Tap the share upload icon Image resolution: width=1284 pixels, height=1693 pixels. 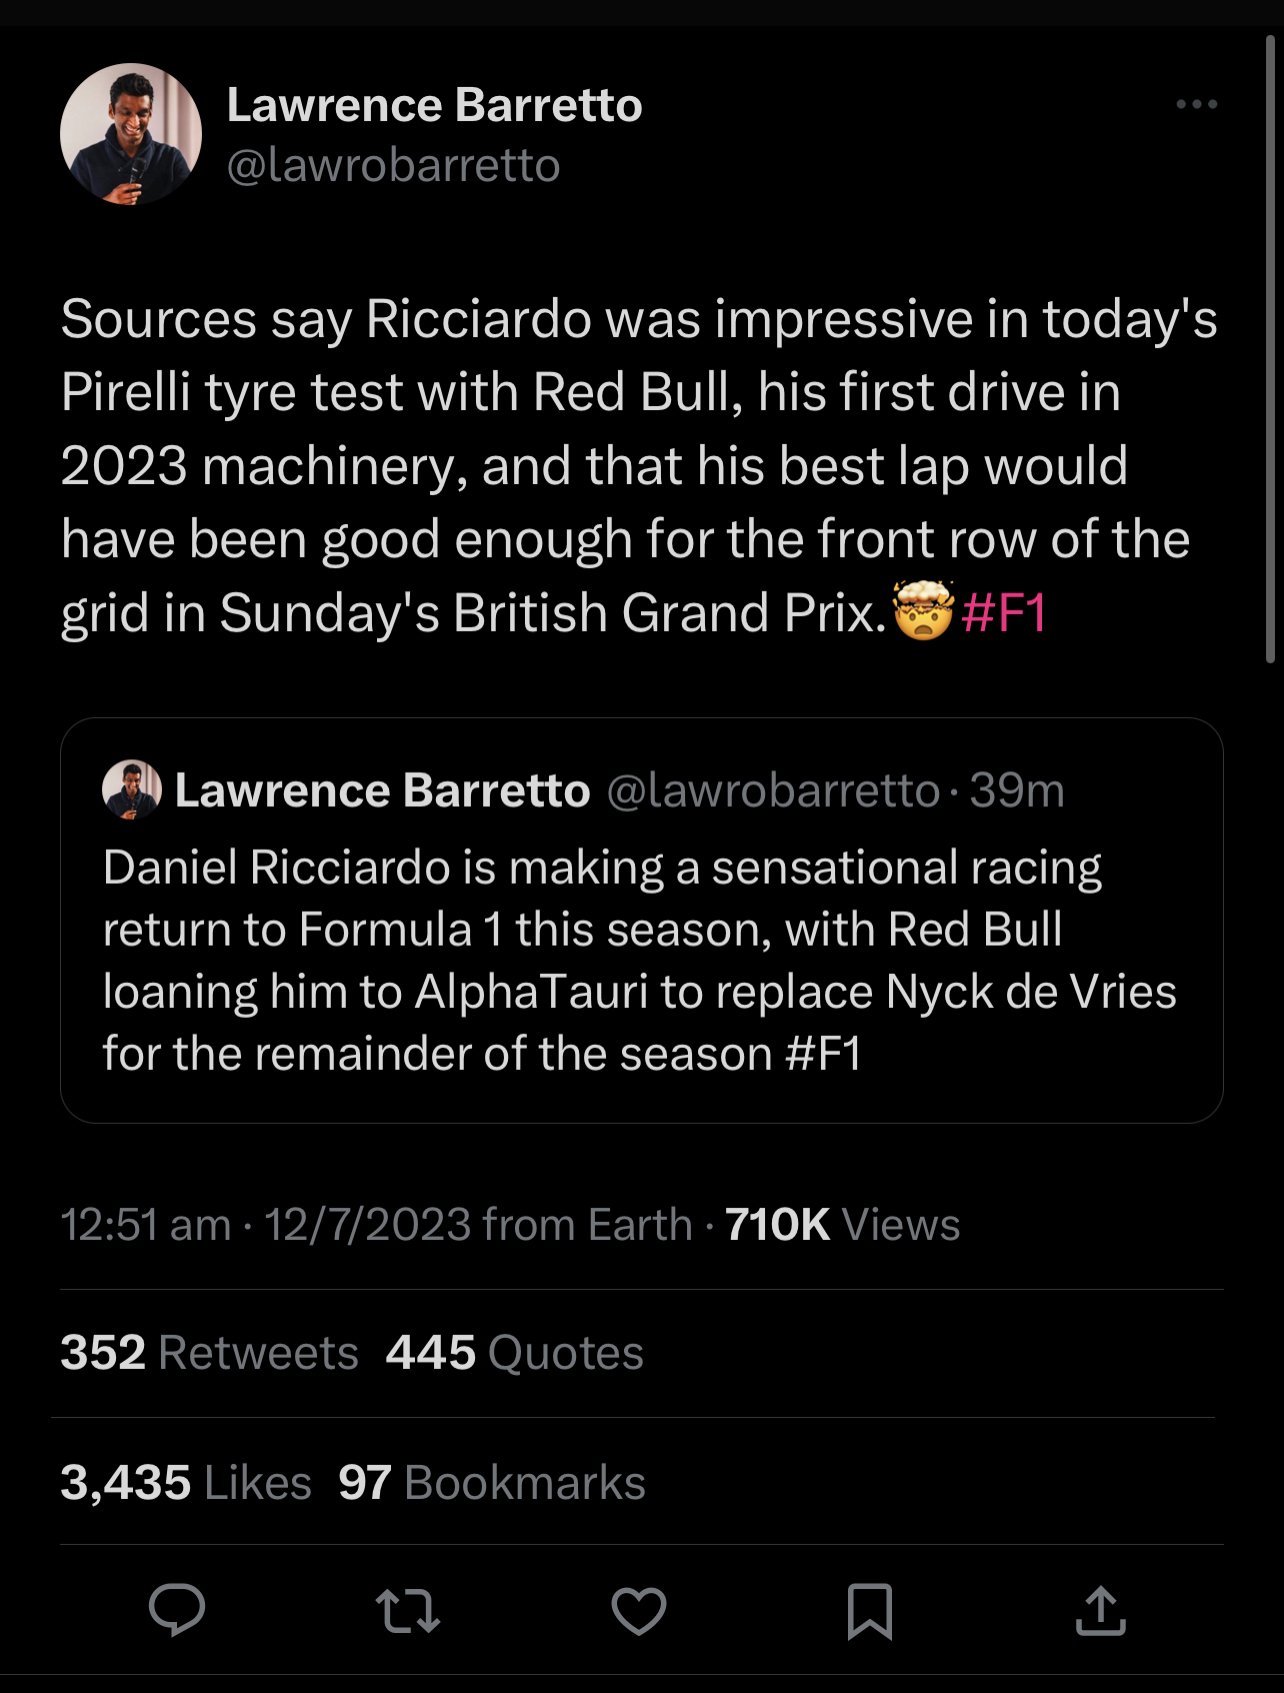click(x=1100, y=1611)
